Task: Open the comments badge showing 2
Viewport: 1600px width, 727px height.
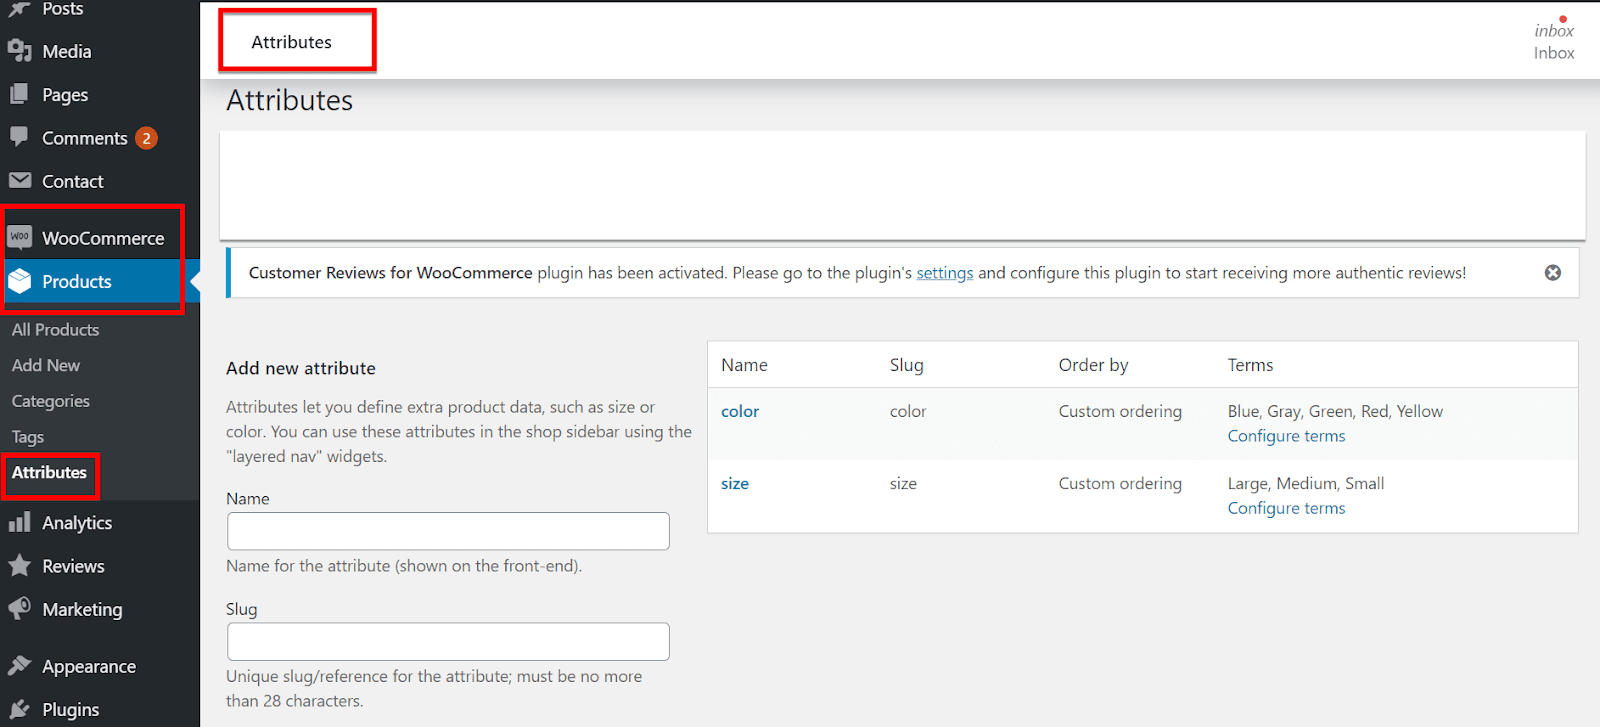Action: point(146,138)
